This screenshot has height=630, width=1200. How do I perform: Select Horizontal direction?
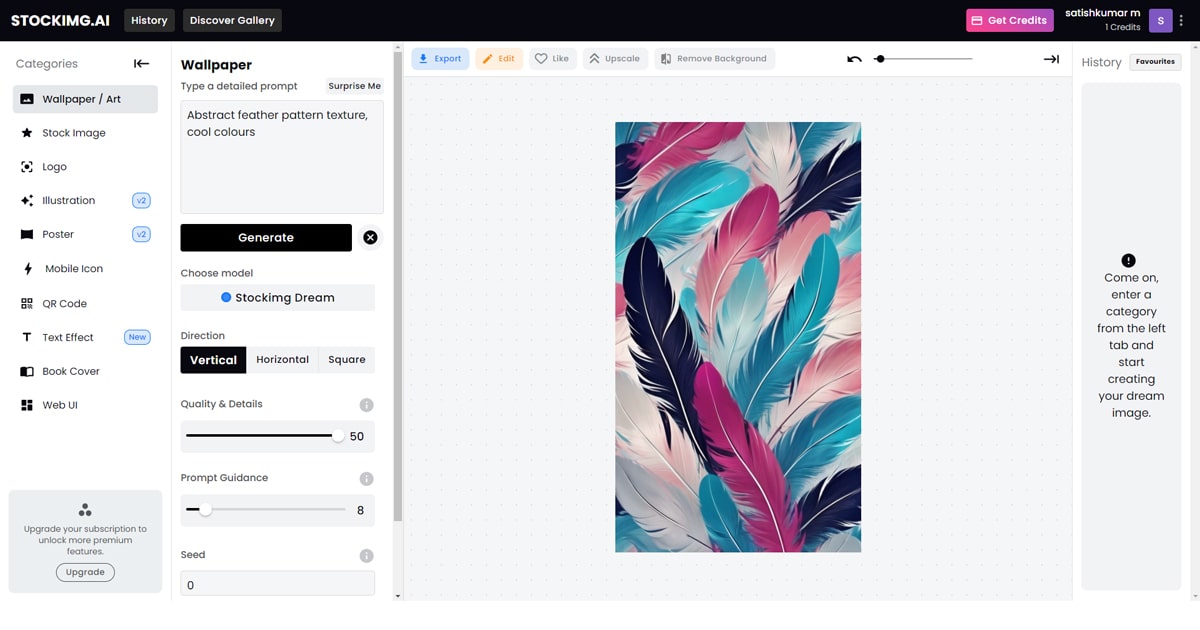click(282, 360)
